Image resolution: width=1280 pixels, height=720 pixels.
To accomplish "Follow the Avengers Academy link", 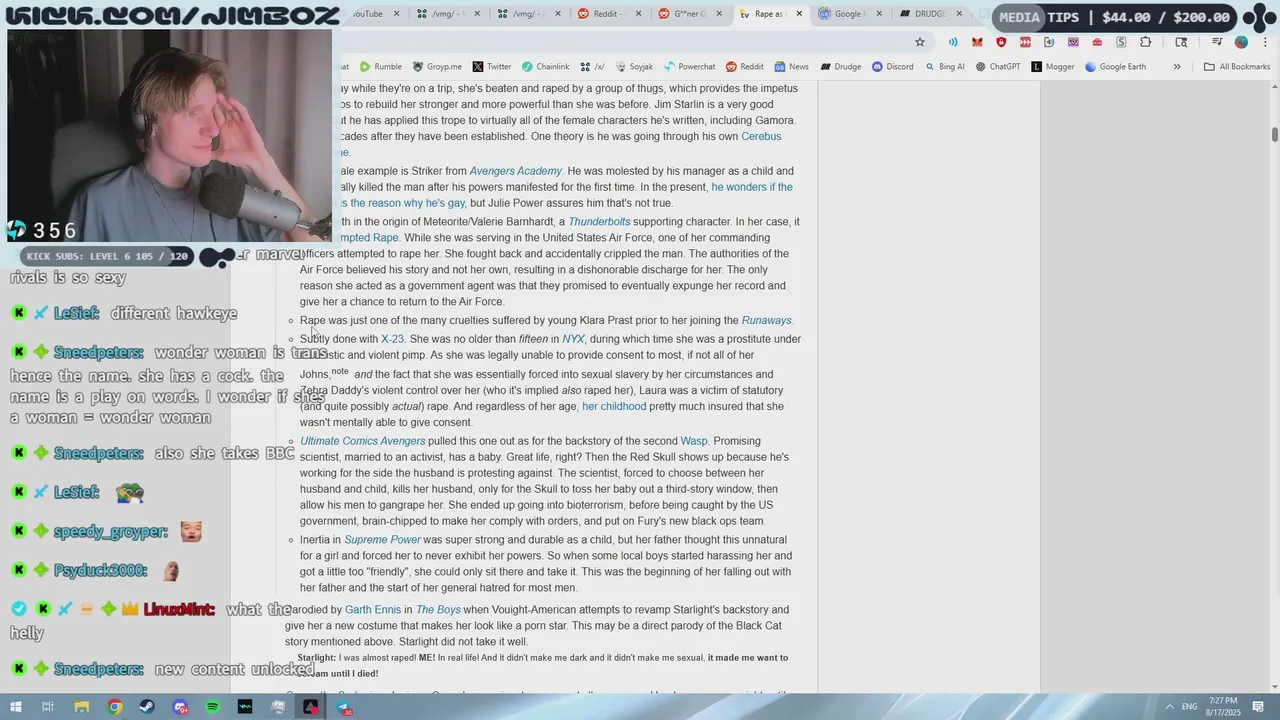I will click(516, 171).
